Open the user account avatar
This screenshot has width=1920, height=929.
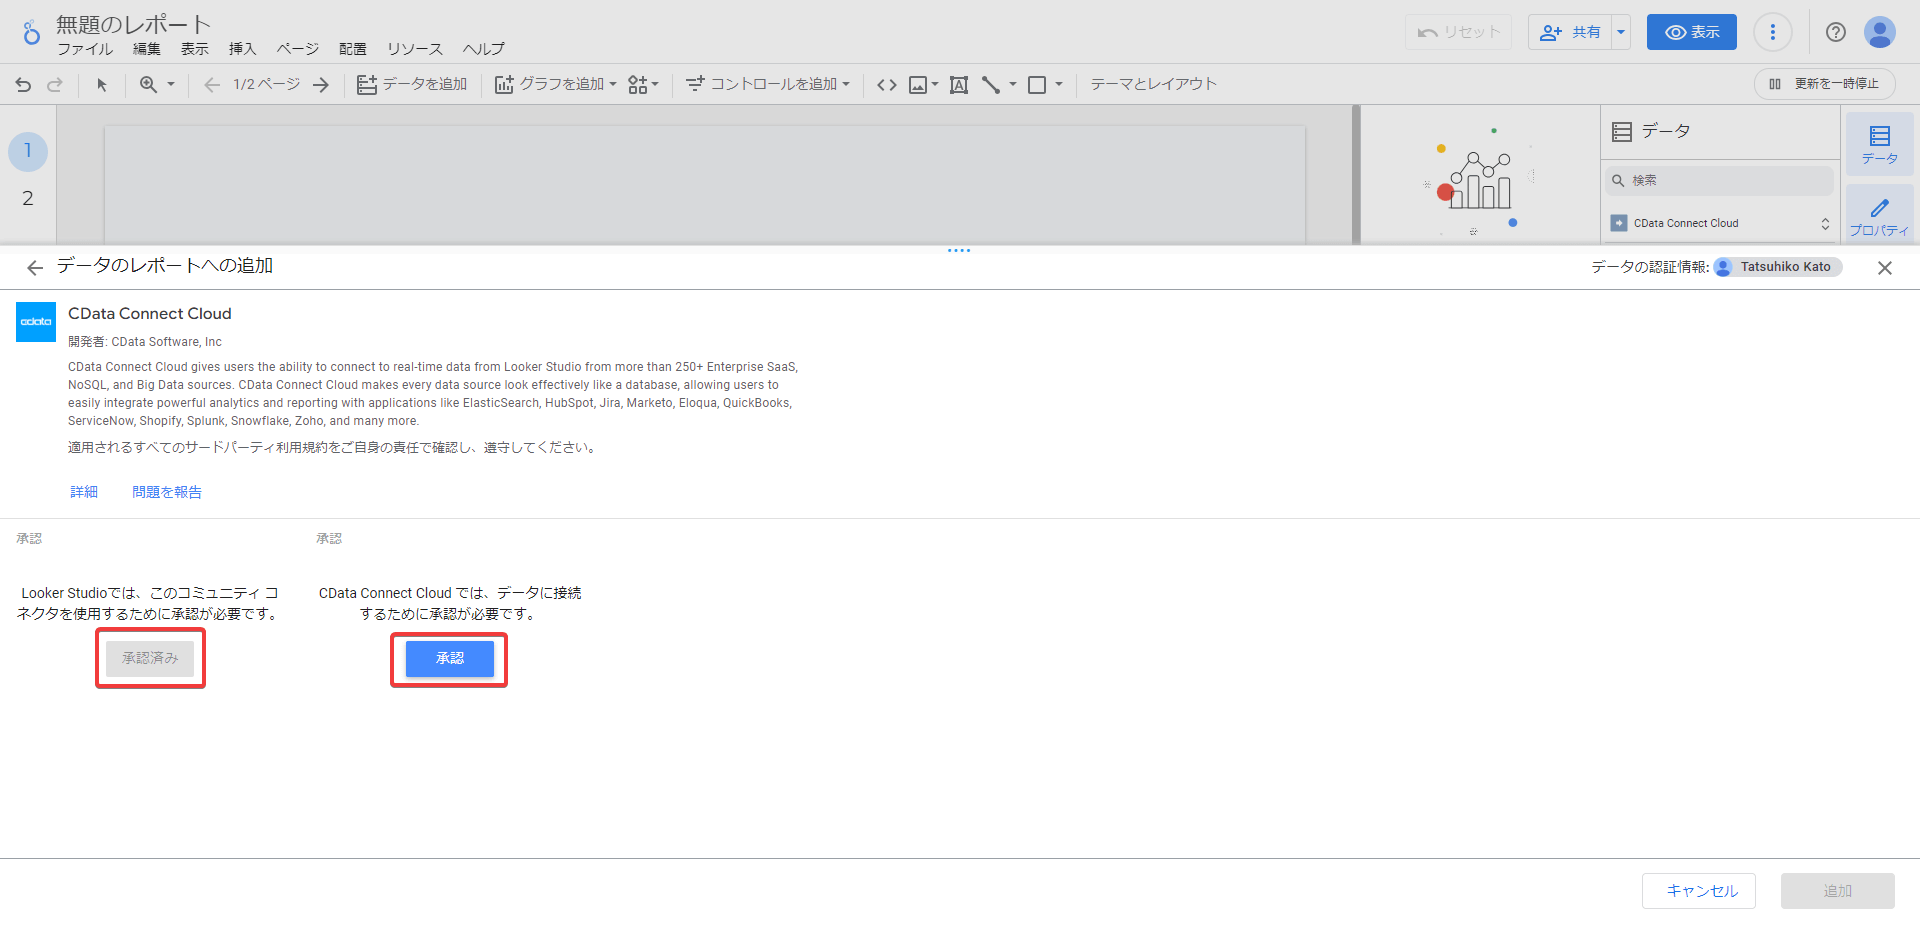click(1880, 32)
